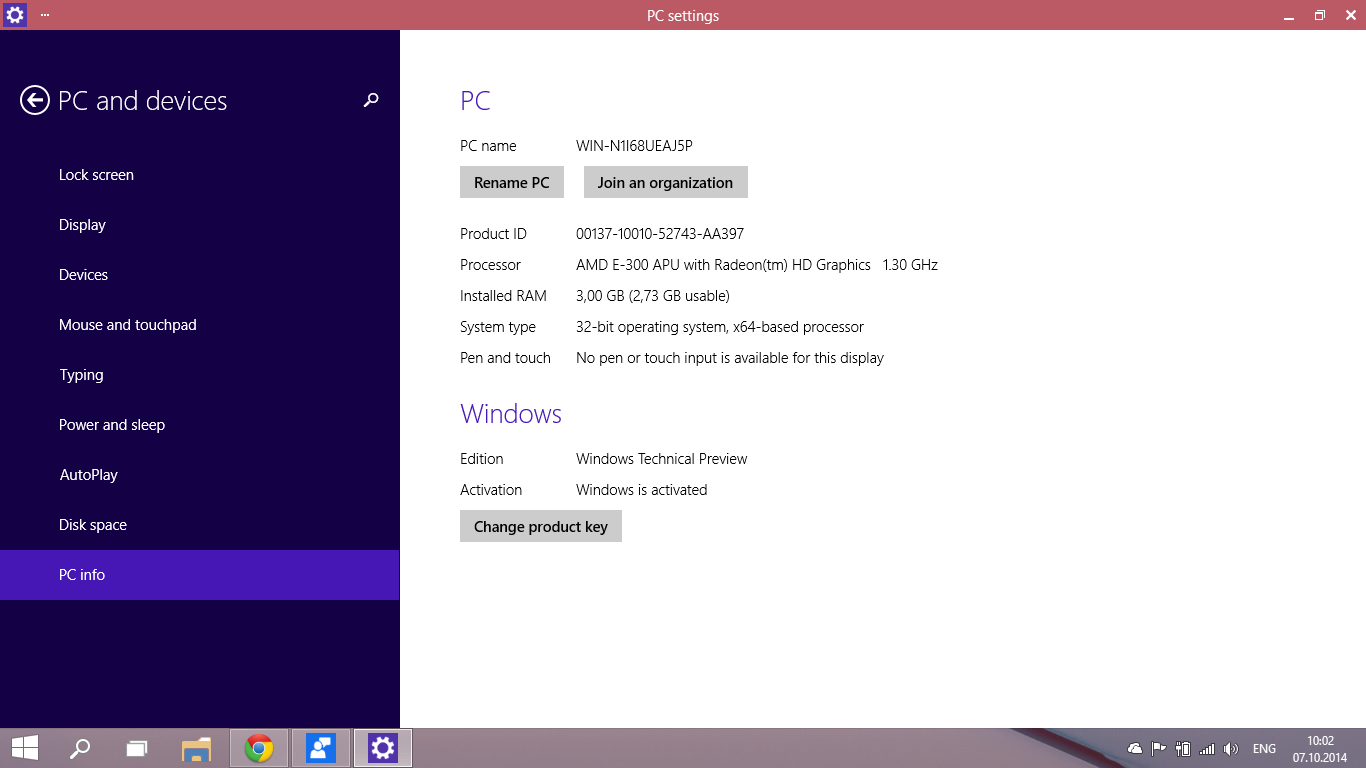Image resolution: width=1366 pixels, height=768 pixels.
Task: Click the network signal tray icon
Action: (1207, 749)
